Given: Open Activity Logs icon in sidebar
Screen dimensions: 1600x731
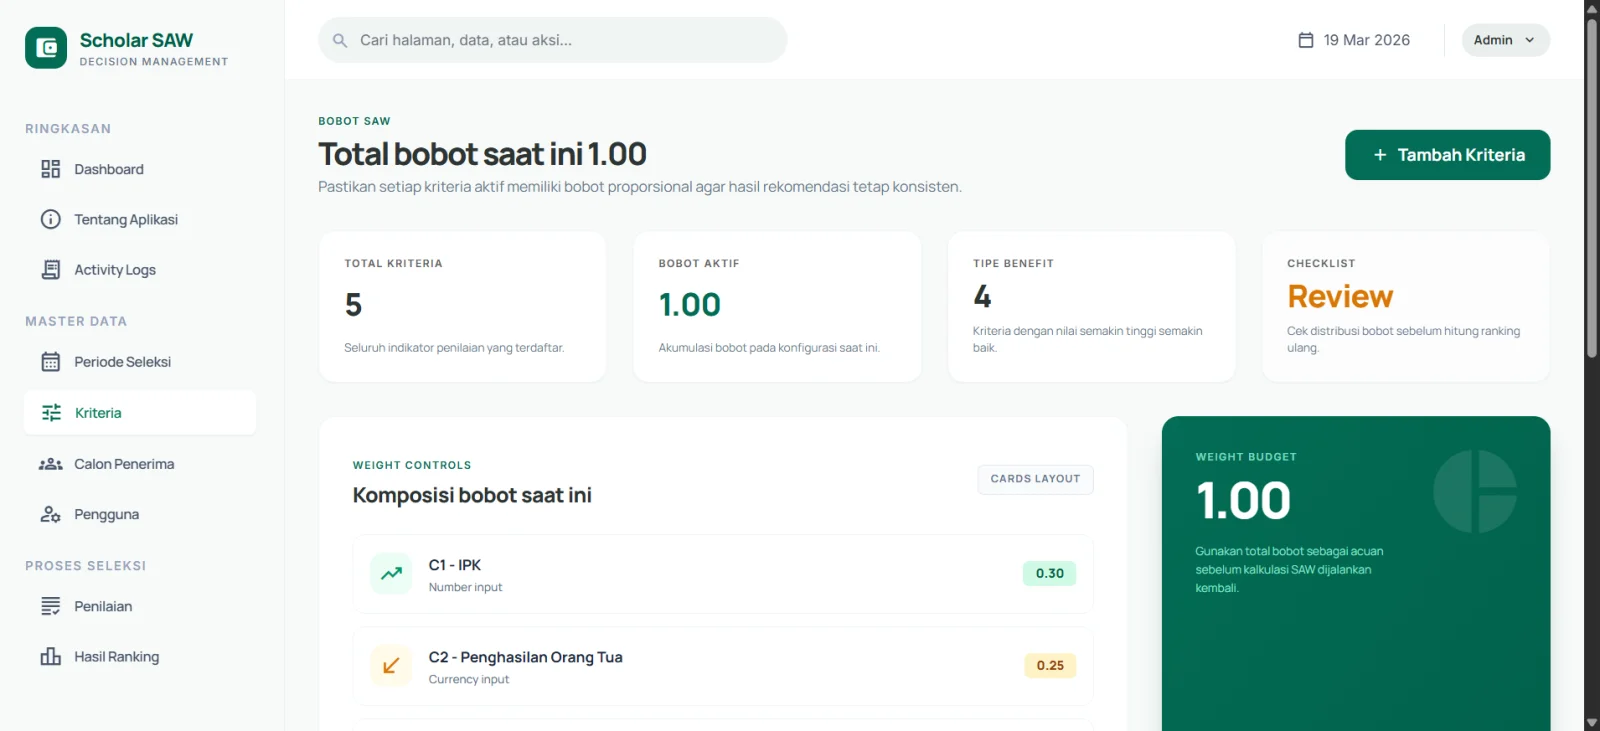Looking at the screenshot, I should pyautogui.click(x=51, y=270).
